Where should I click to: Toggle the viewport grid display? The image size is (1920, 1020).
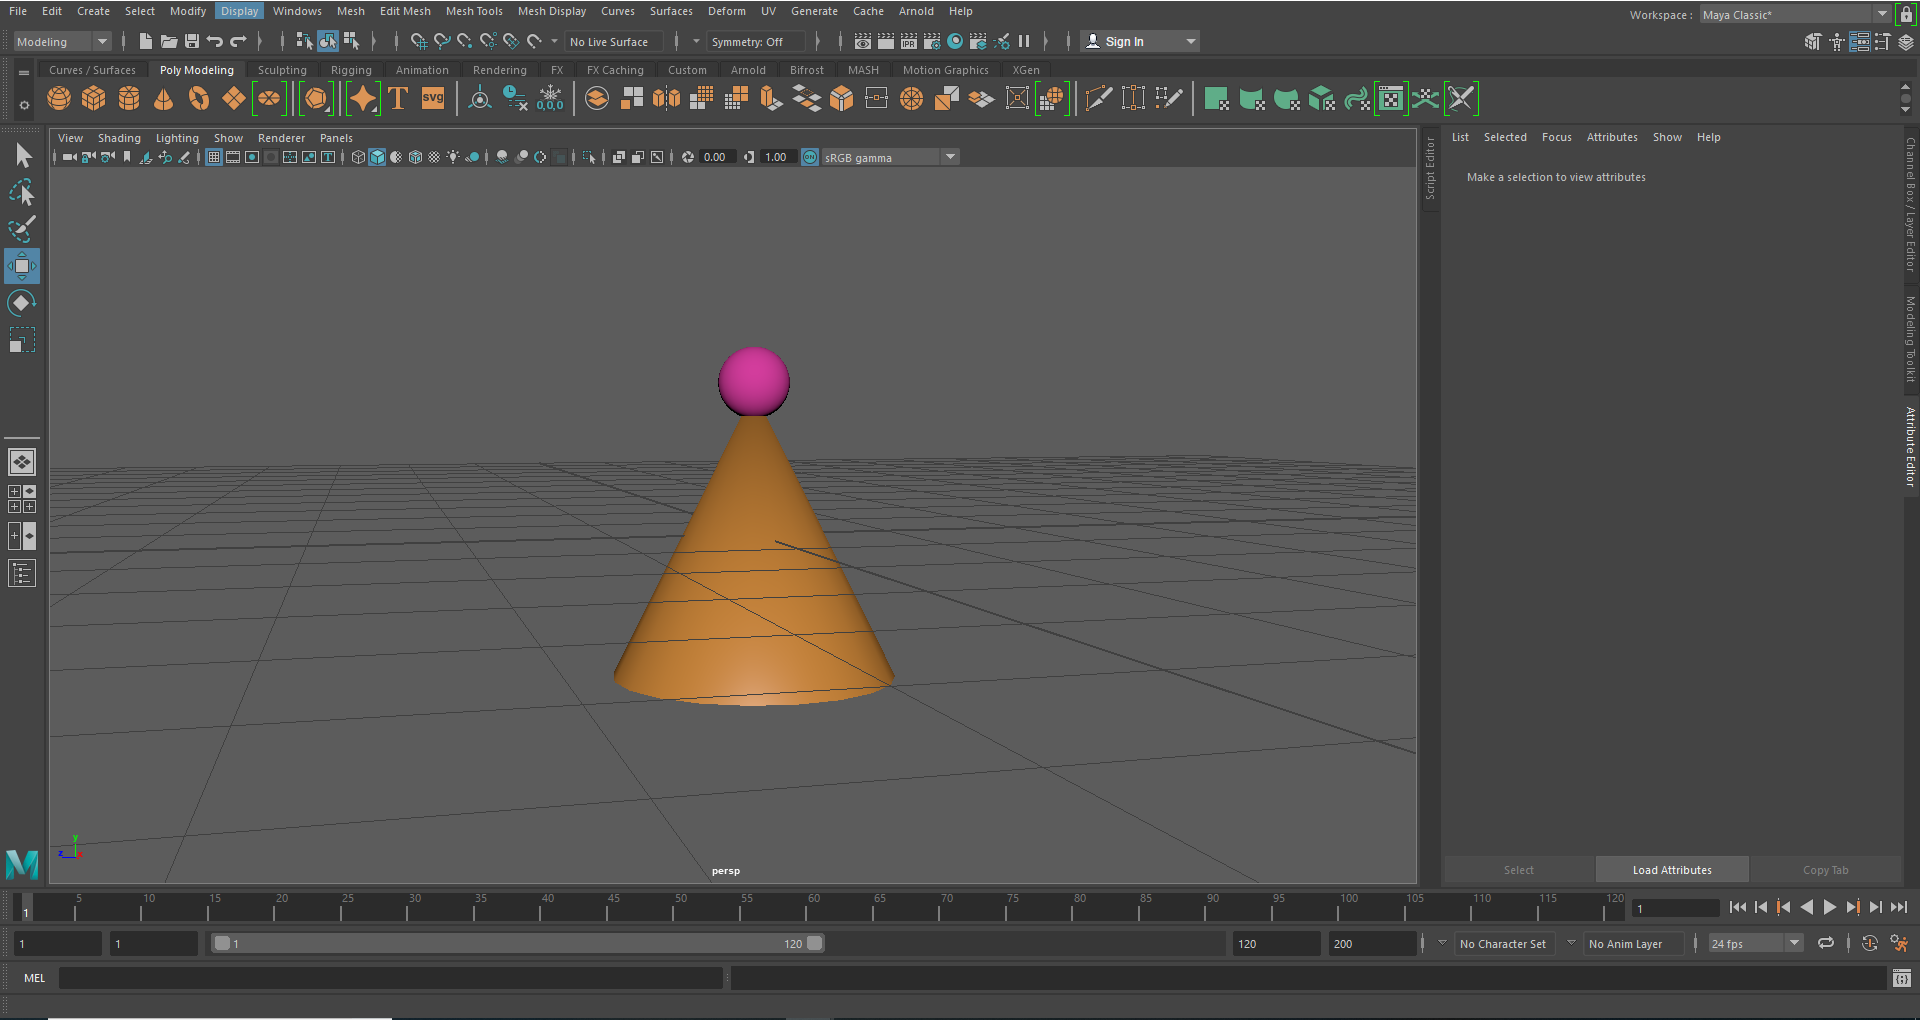click(214, 157)
